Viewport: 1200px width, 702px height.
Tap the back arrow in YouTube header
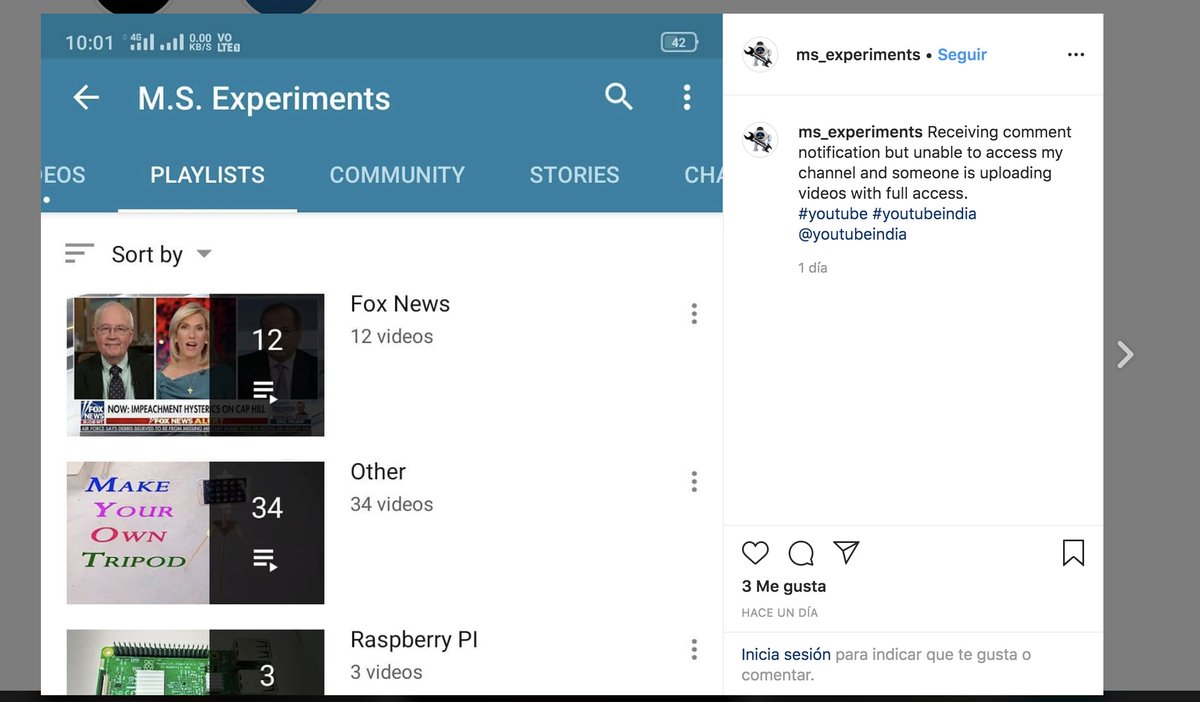pyautogui.click(x=87, y=97)
